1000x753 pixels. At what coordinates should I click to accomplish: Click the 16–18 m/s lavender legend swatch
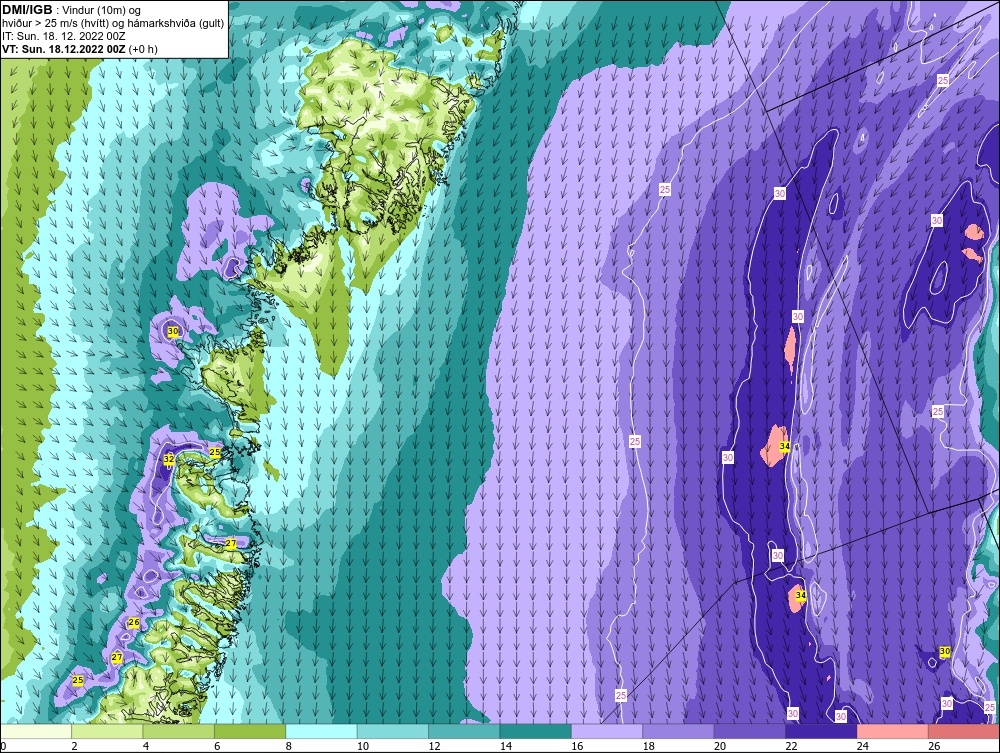click(607, 731)
